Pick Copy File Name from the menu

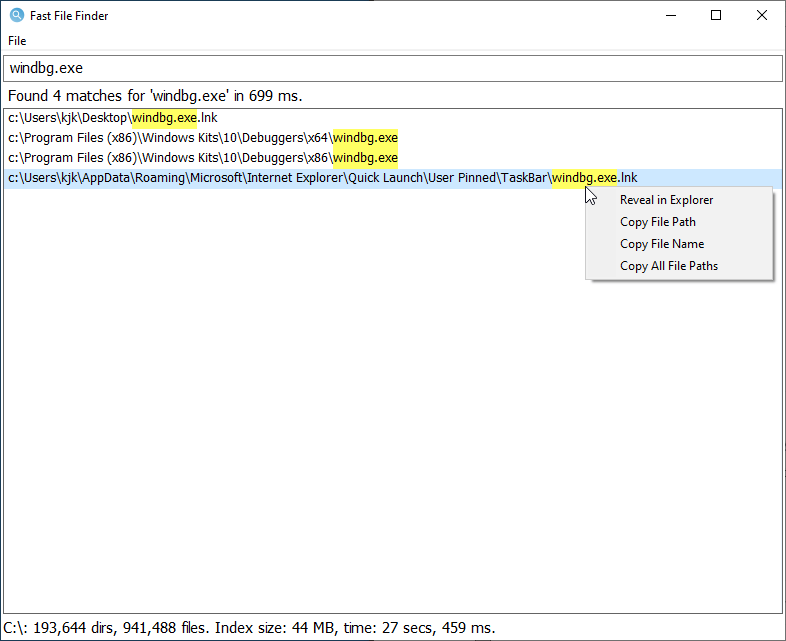click(x=661, y=244)
